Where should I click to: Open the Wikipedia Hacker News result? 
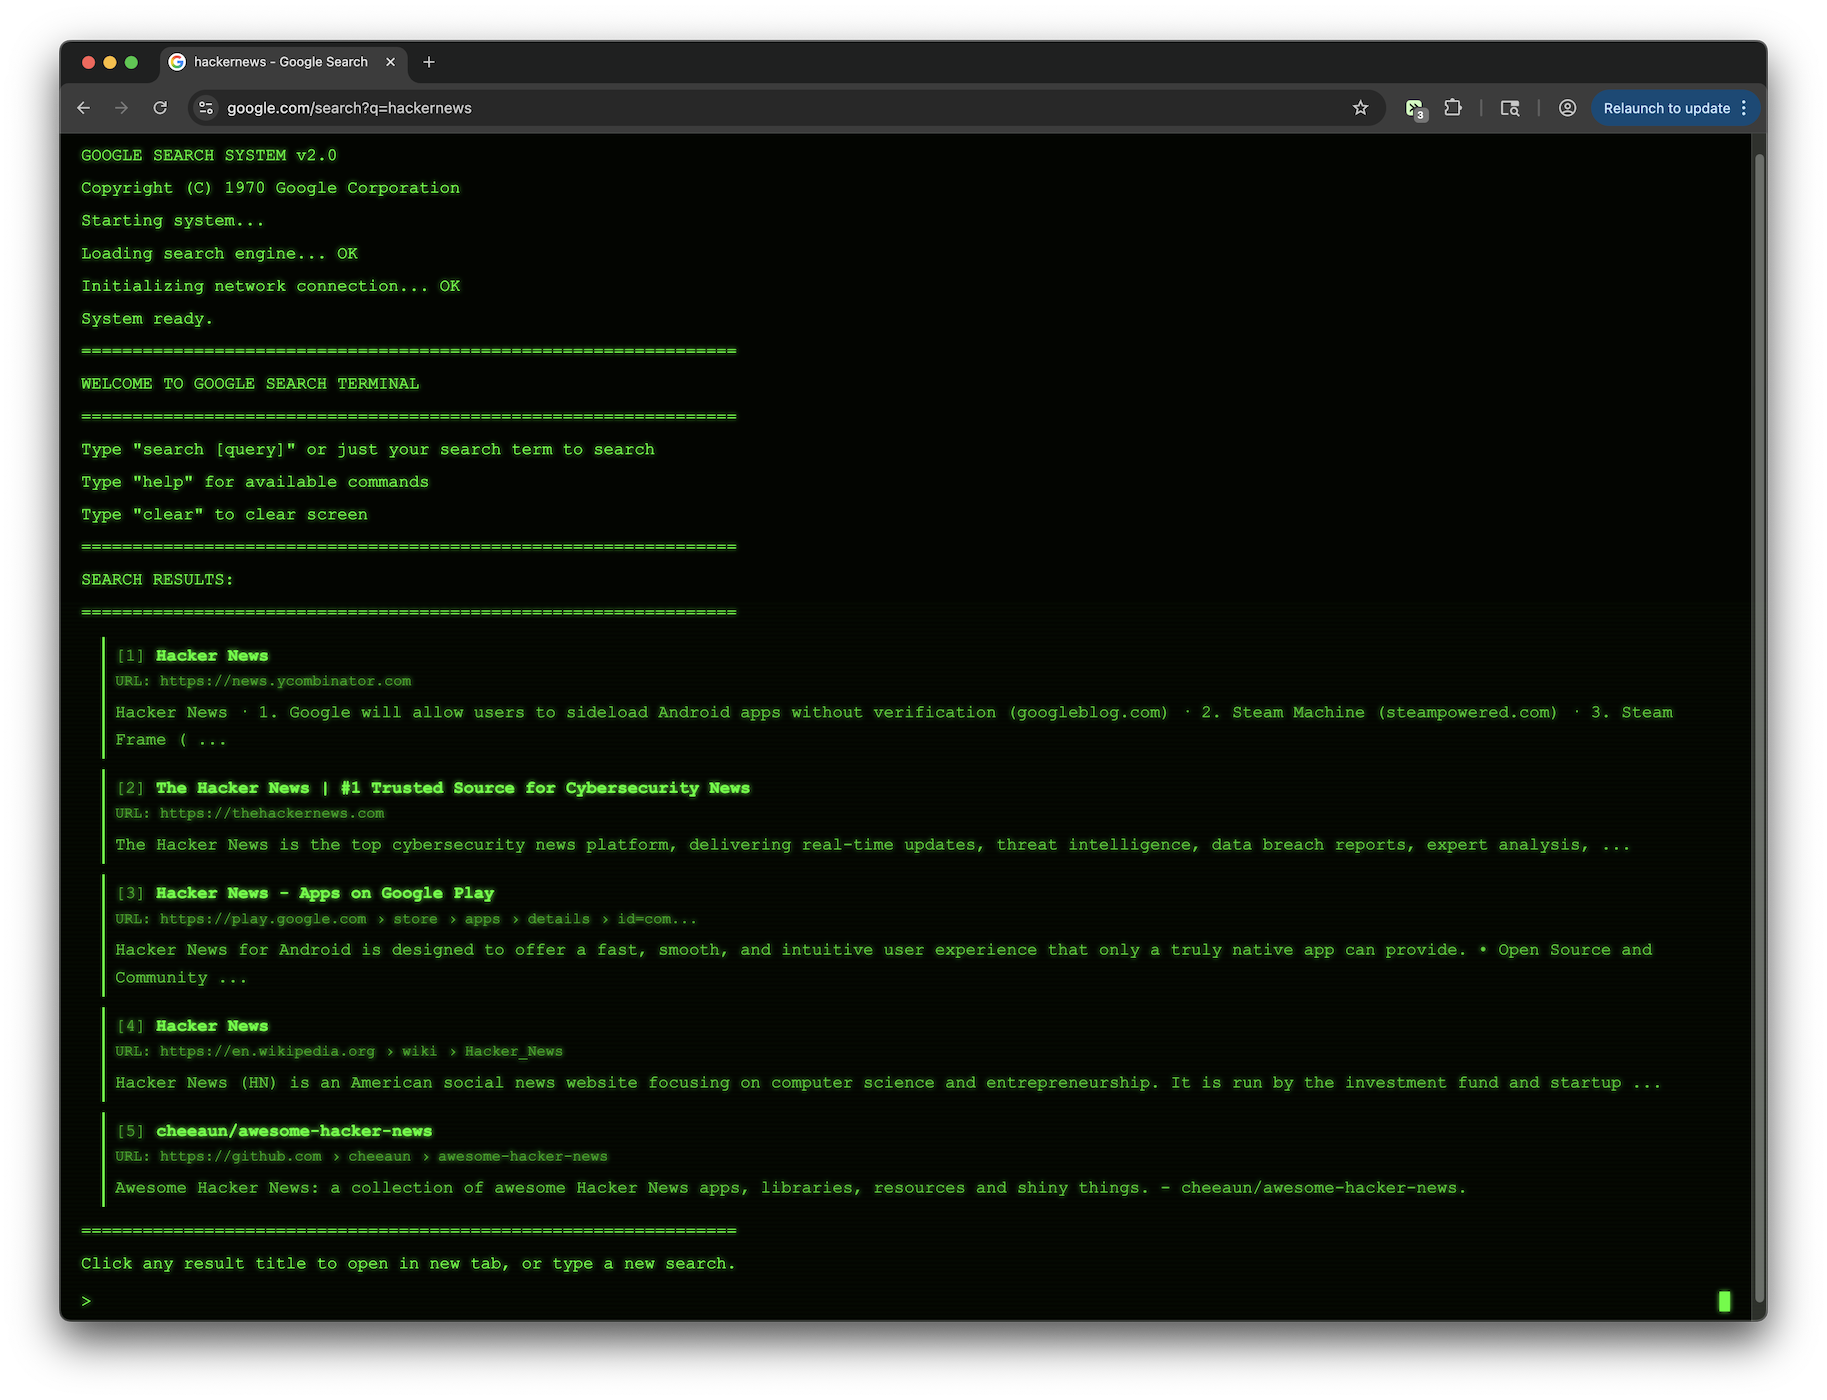[x=211, y=1025]
